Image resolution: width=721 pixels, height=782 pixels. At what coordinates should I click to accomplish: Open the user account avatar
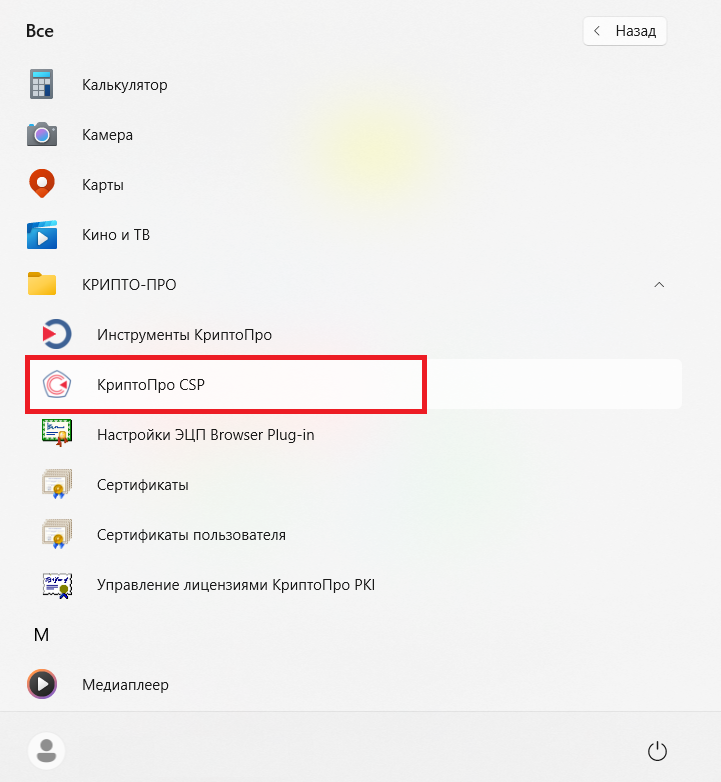click(46, 751)
